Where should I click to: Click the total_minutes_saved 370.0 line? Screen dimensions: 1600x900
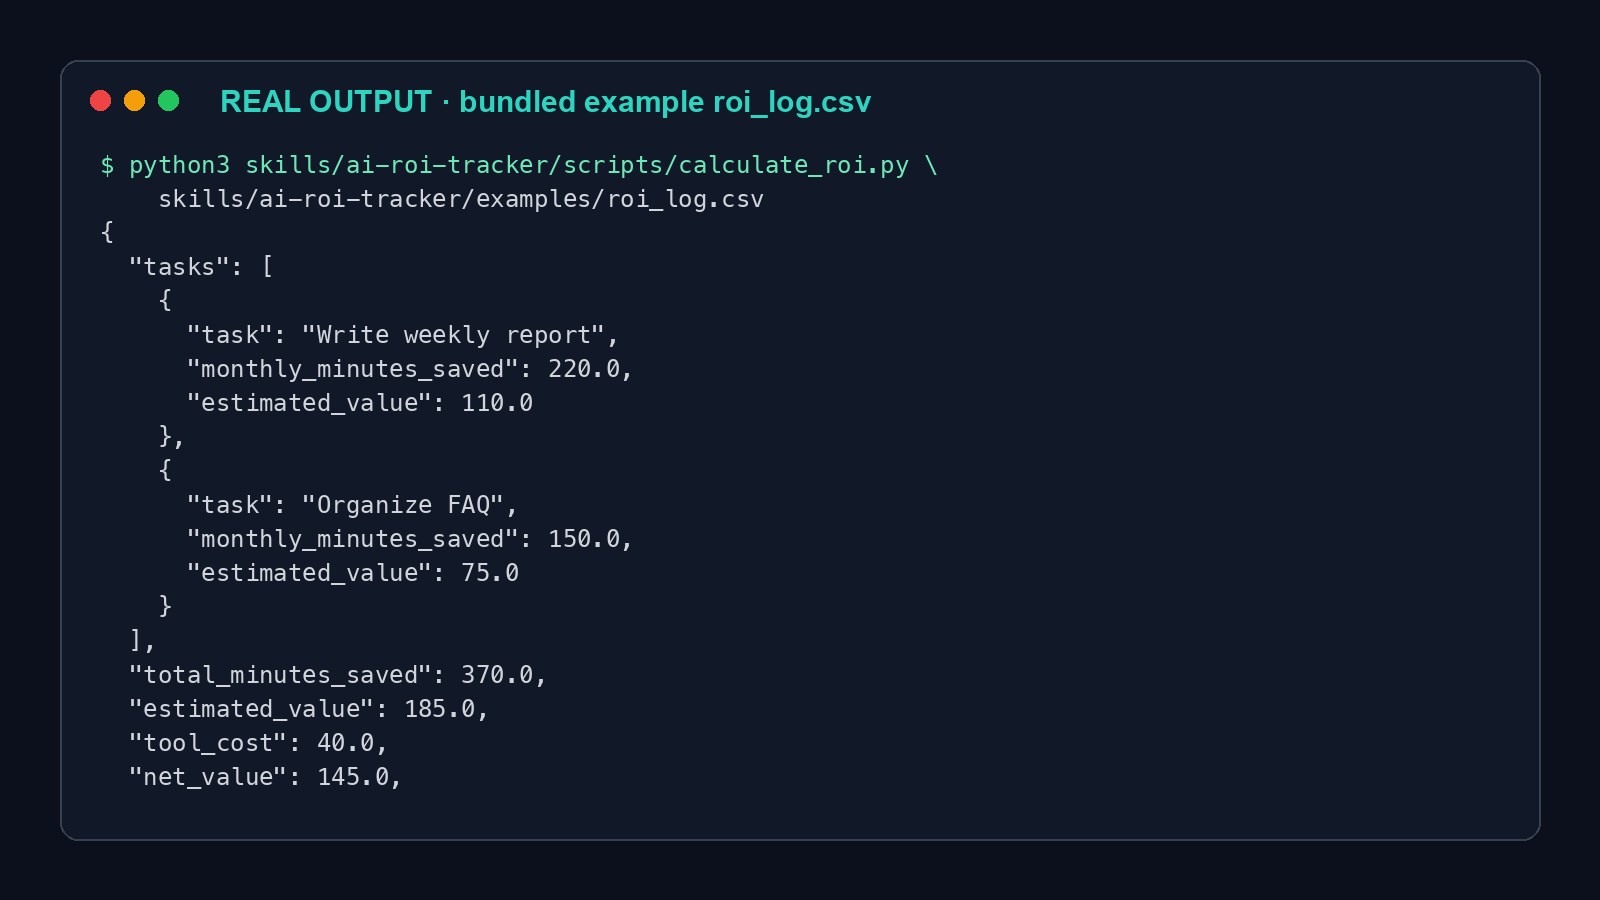(x=338, y=675)
